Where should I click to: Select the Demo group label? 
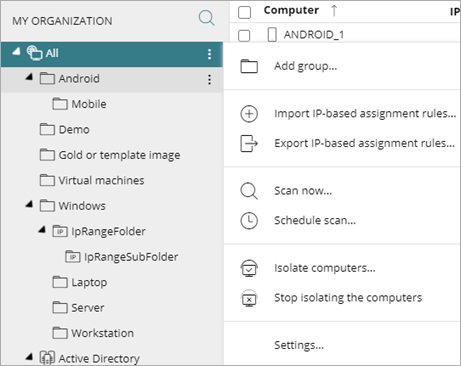[x=74, y=129]
